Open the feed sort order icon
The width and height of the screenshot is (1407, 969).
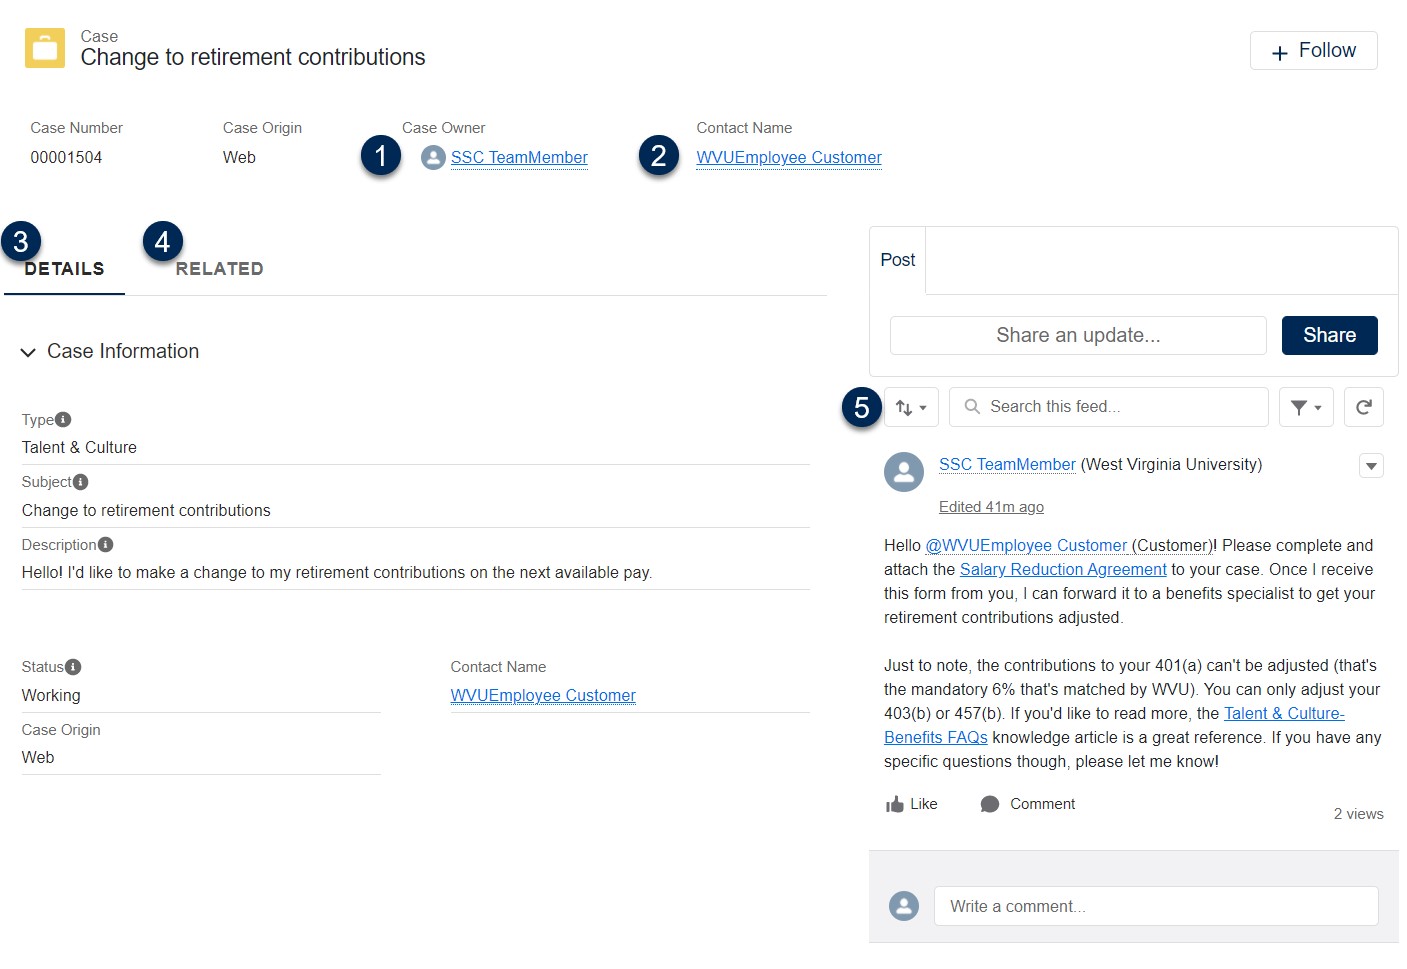pyautogui.click(x=904, y=406)
